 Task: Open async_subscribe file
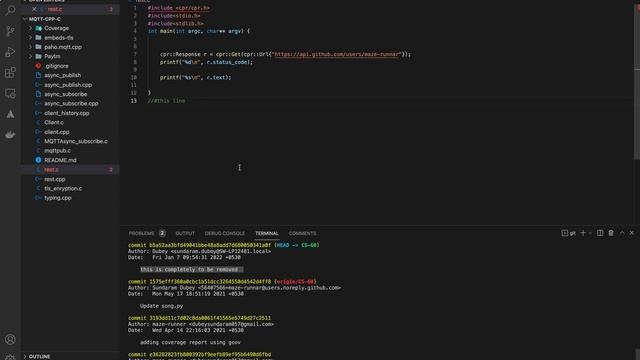pyautogui.click(x=66, y=94)
